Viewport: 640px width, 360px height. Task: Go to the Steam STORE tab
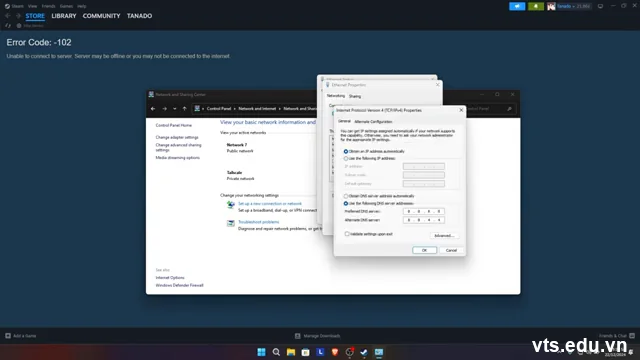35,16
